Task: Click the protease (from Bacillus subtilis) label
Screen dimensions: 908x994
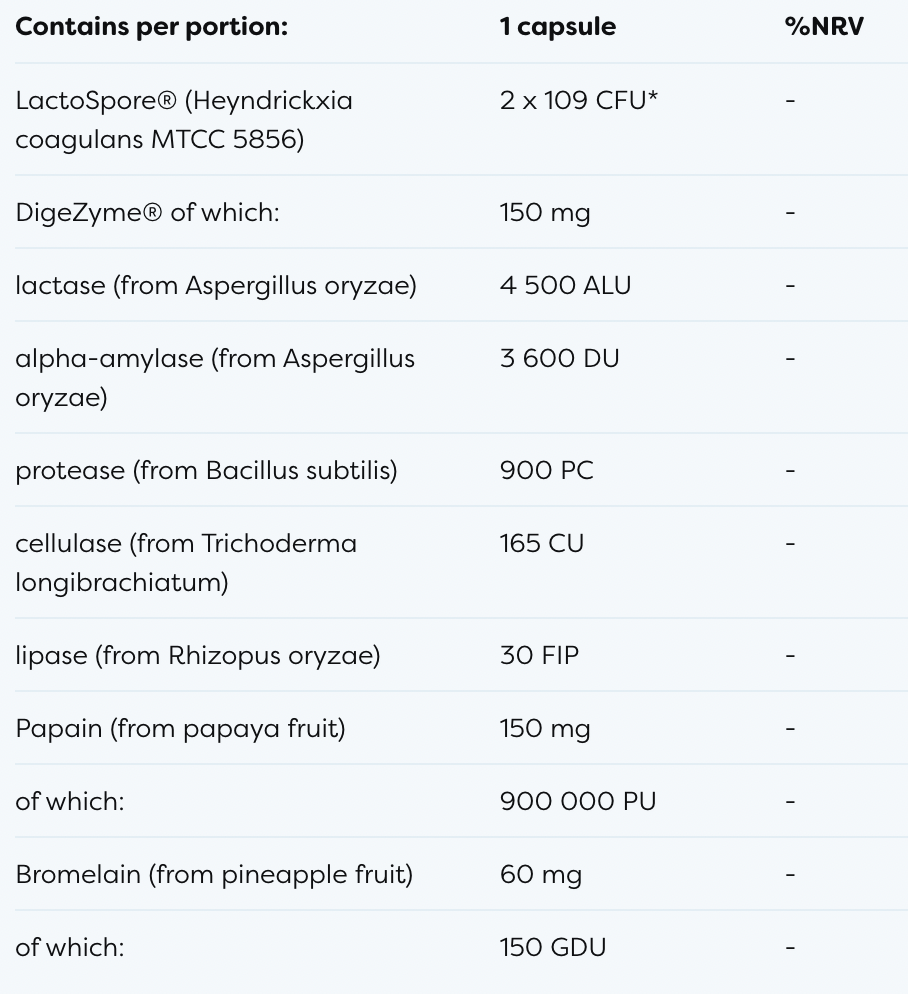Action: [206, 470]
